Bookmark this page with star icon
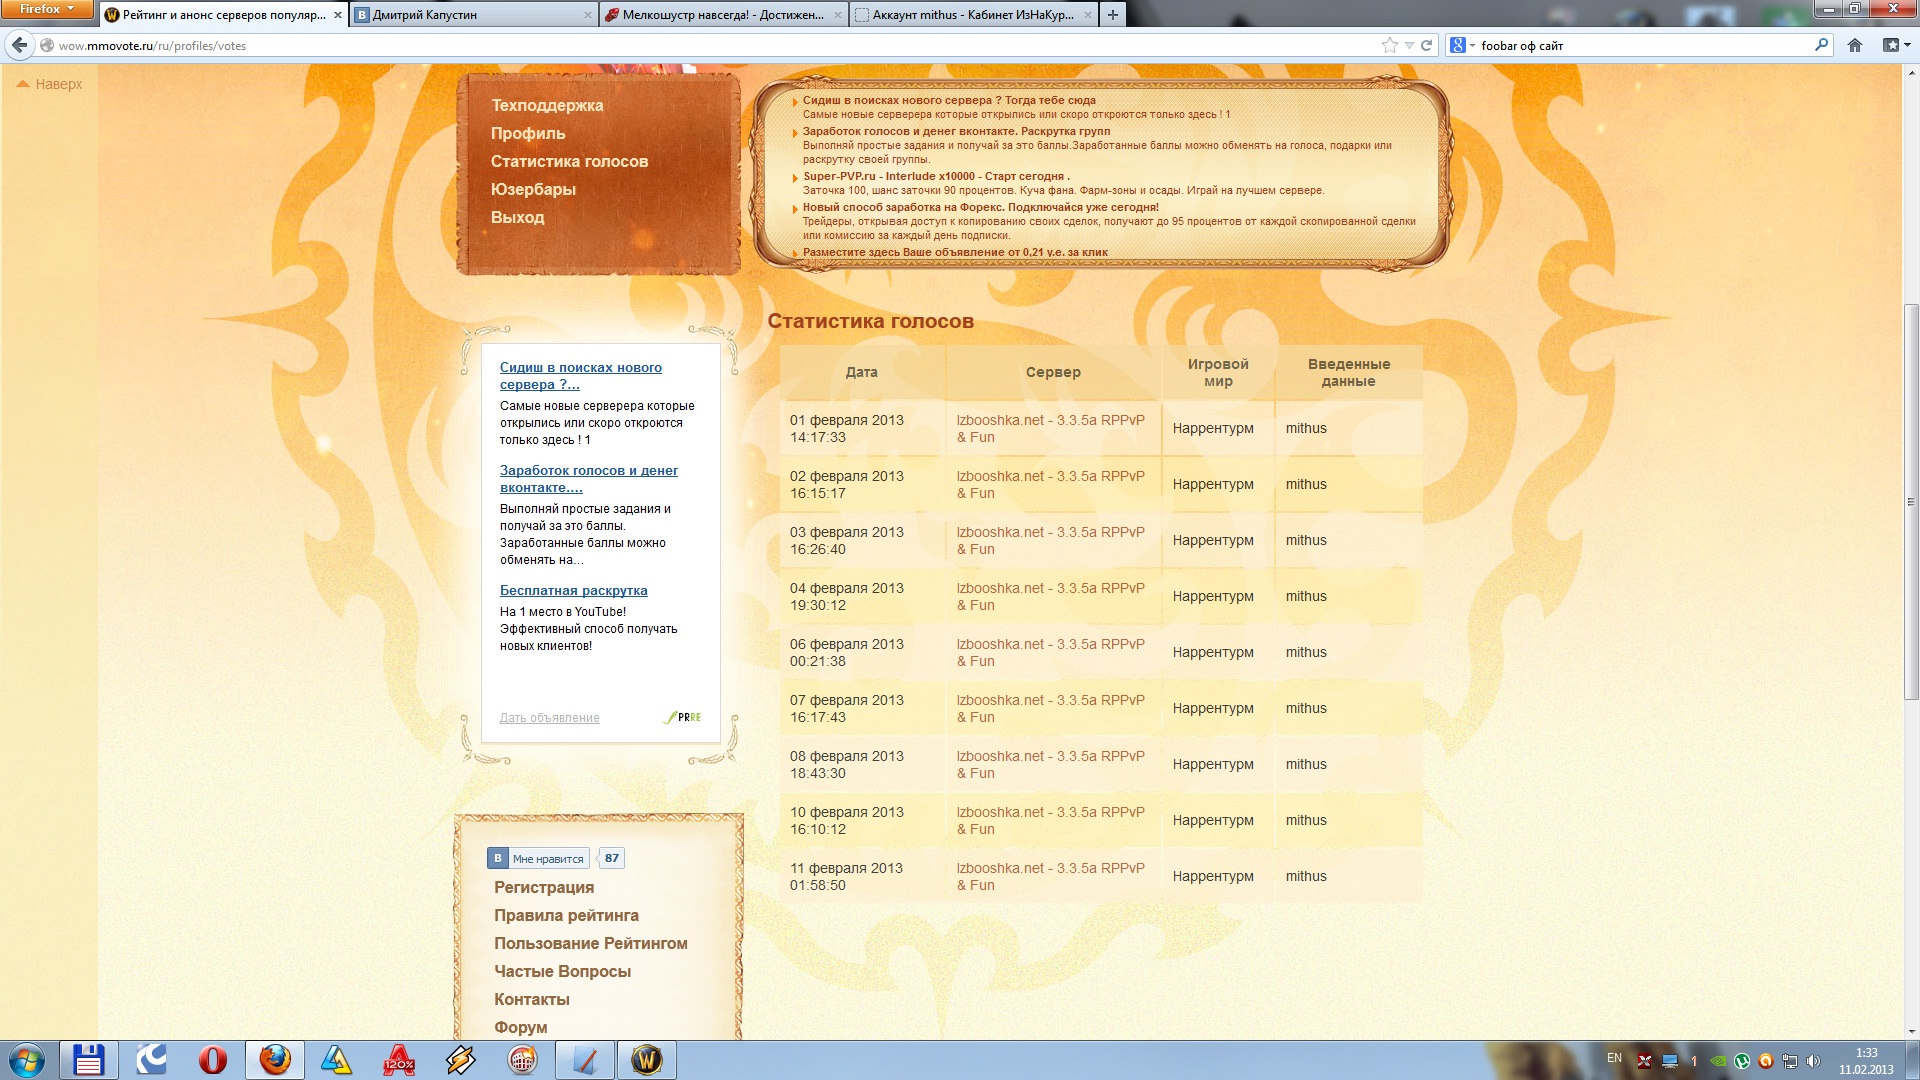The image size is (1920, 1080). coord(1389,45)
